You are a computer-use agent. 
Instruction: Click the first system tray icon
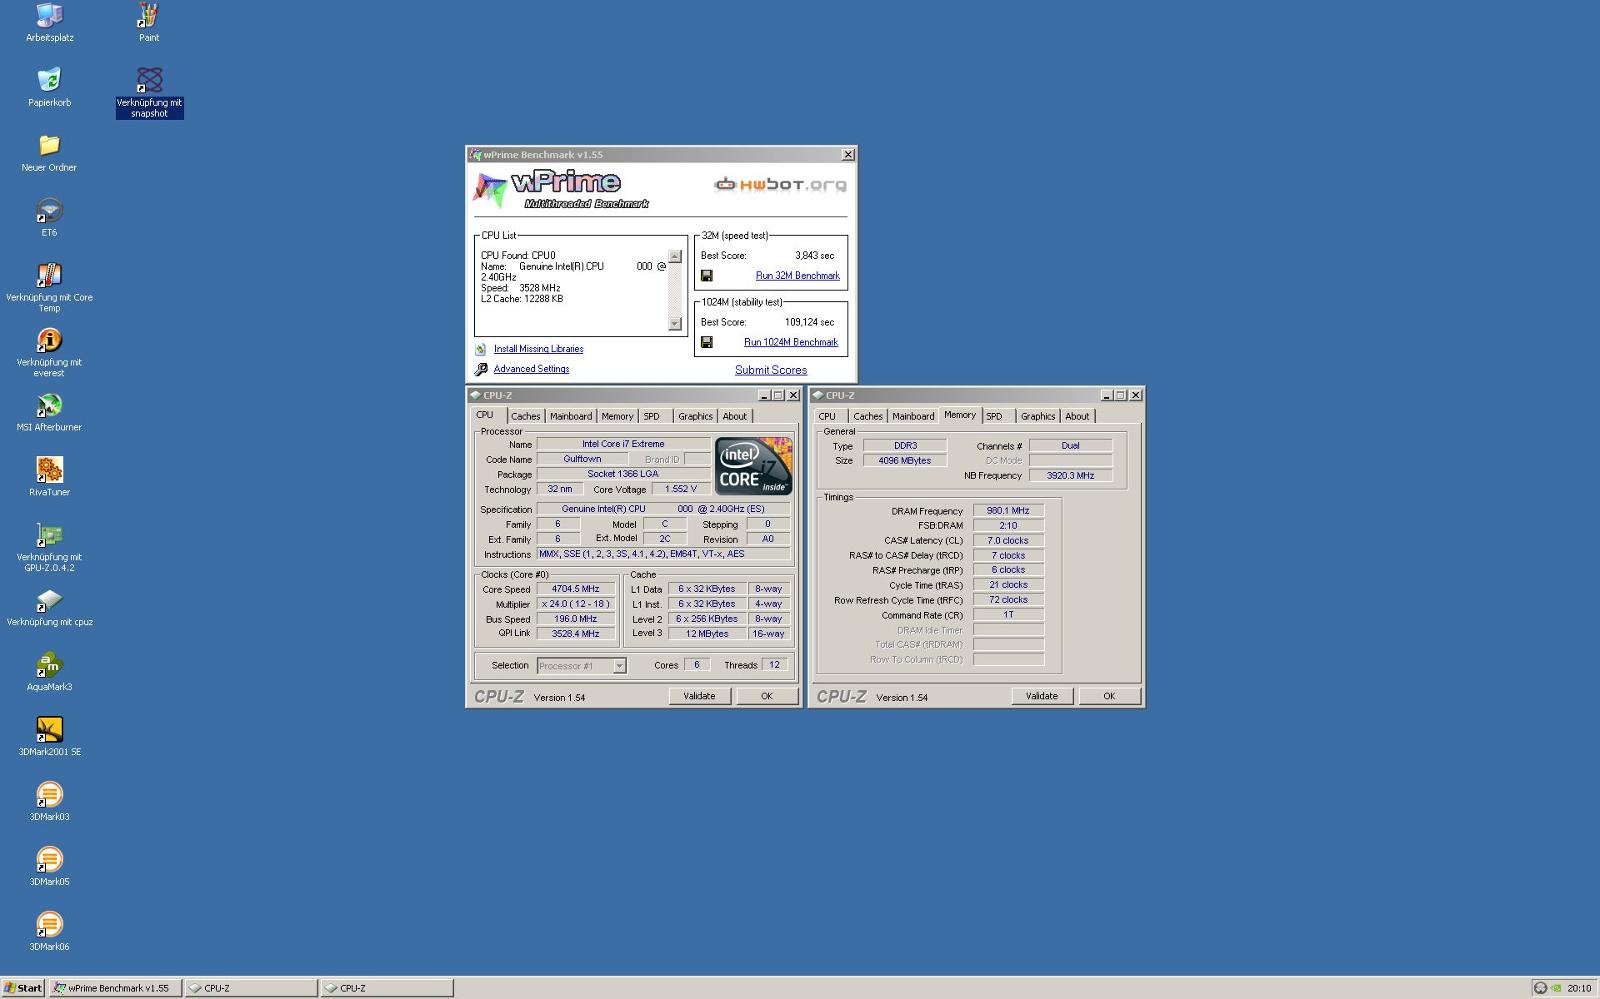tap(1540, 988)
